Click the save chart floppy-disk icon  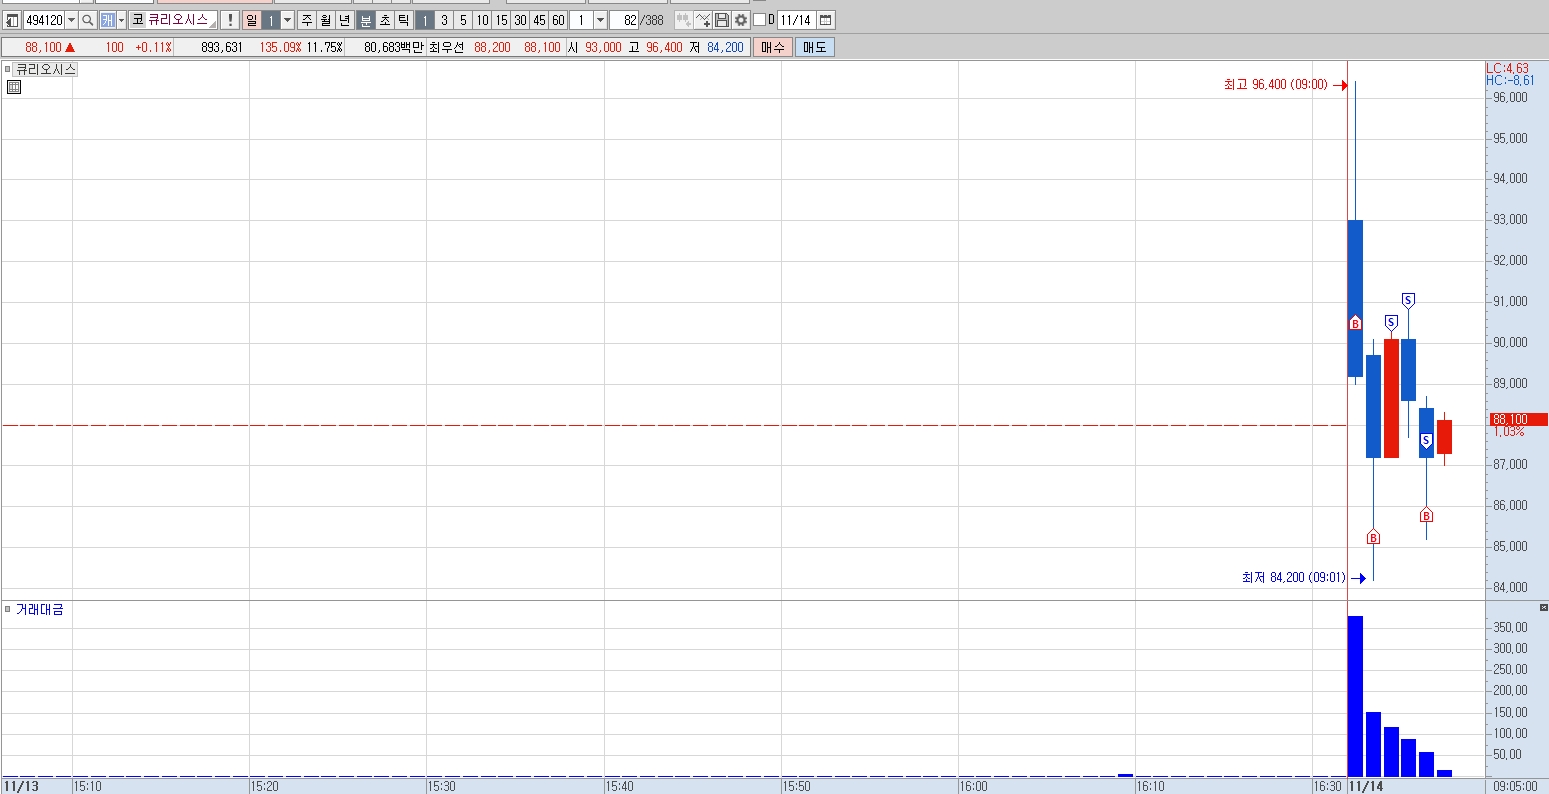pyautogui.click(x=722, y=20)
